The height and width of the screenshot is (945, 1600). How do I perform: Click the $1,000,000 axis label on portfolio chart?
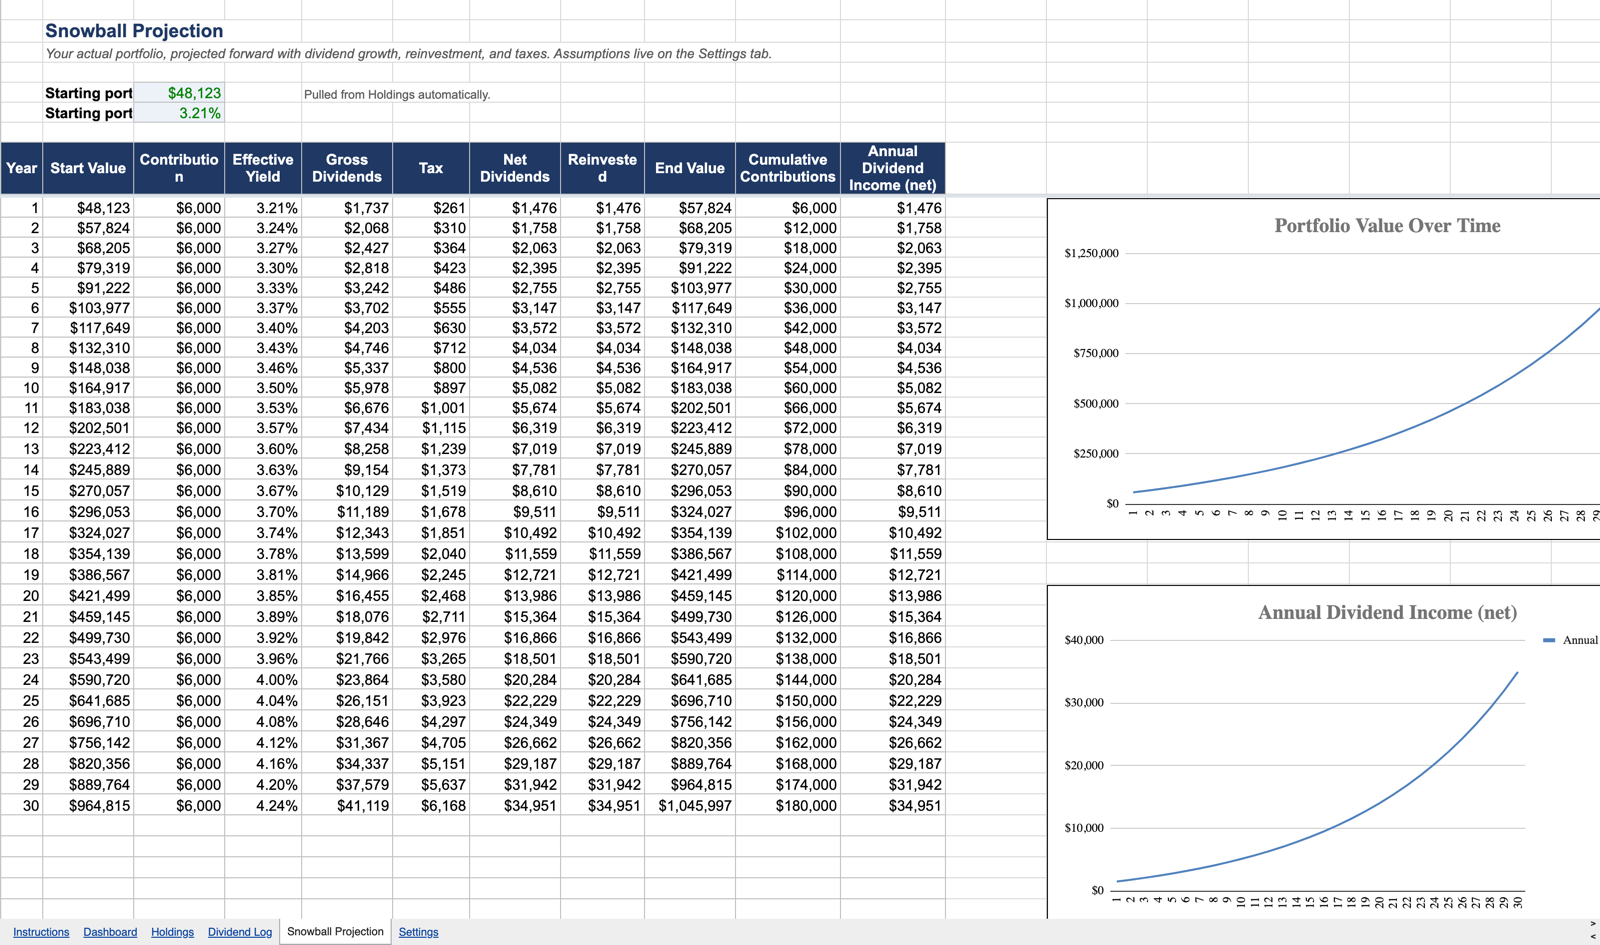click(x=1092, y=303)
